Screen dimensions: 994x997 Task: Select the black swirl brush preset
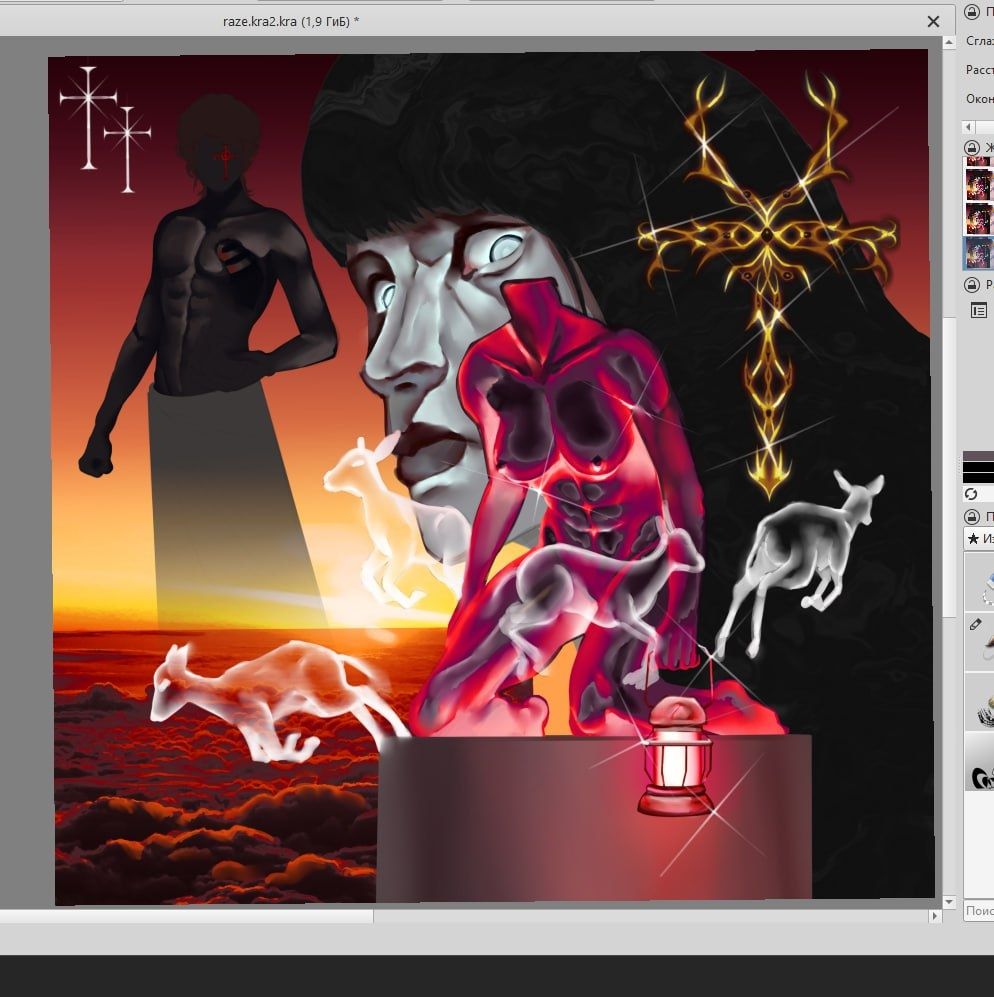click(x=979, y=761)
